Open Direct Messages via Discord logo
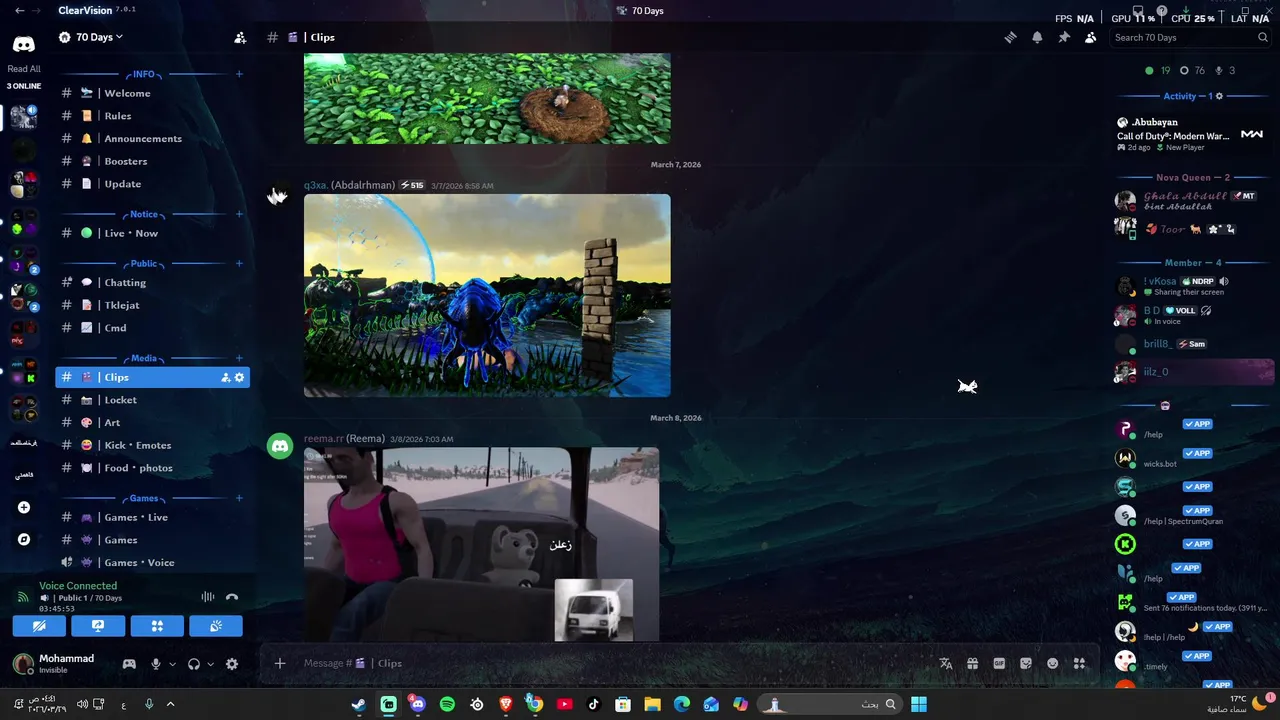The image size is (1280, 720). click(23, 45)
